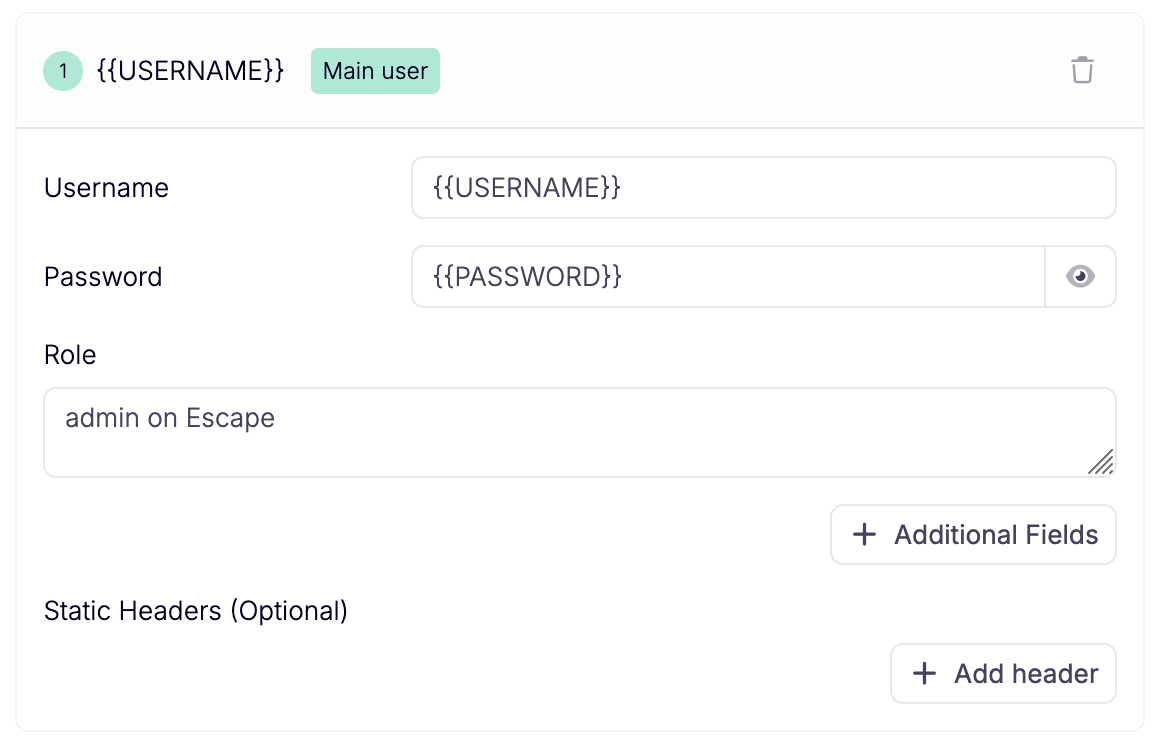Click the number 1 user badge
This screenshot has height=748, width=1166.
(63, 71)
